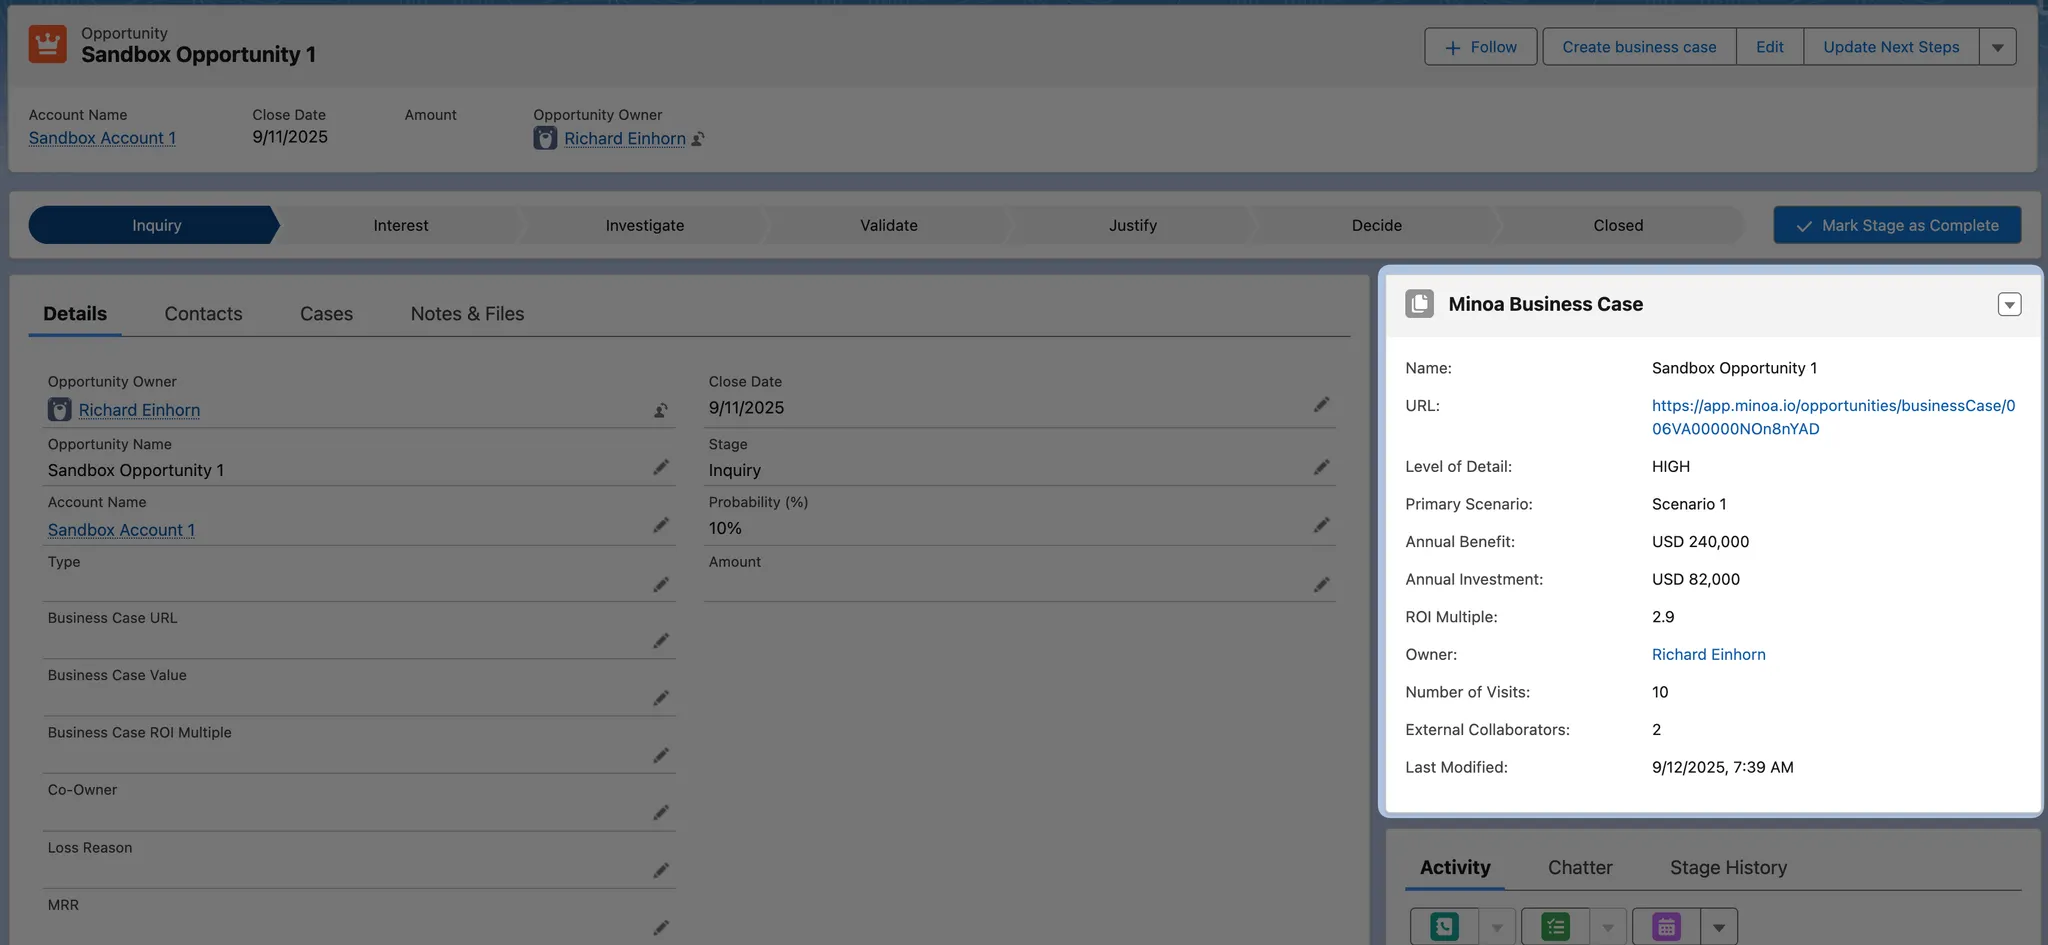
Task: Click Level of Detail value HIGH
Action: point(1671,467)
